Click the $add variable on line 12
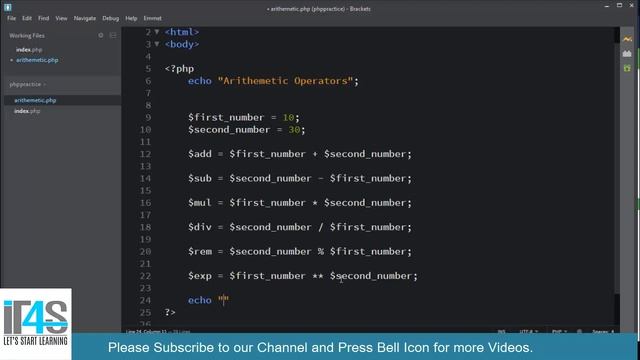The height and width of the screenshot is (360, 640). point(200,154)
